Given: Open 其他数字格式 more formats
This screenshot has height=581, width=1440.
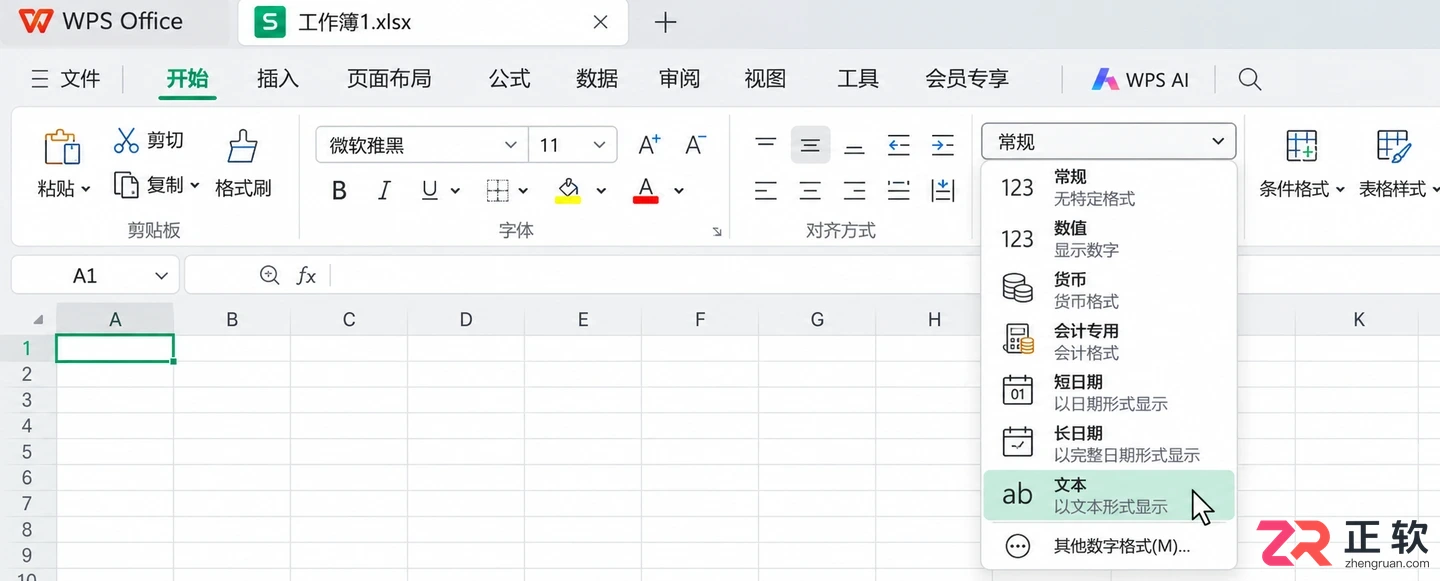Looking at the screenshot, I should pos(1109,546).
